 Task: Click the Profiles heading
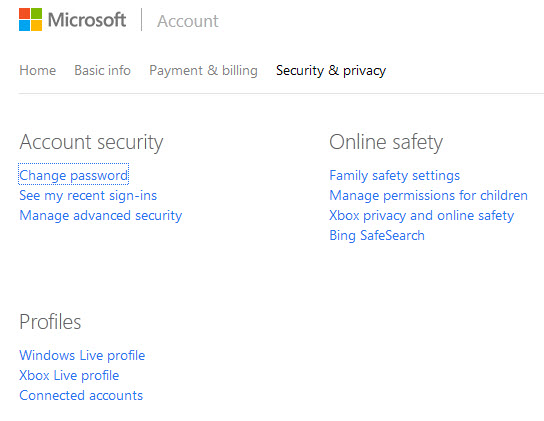point(50,322)
